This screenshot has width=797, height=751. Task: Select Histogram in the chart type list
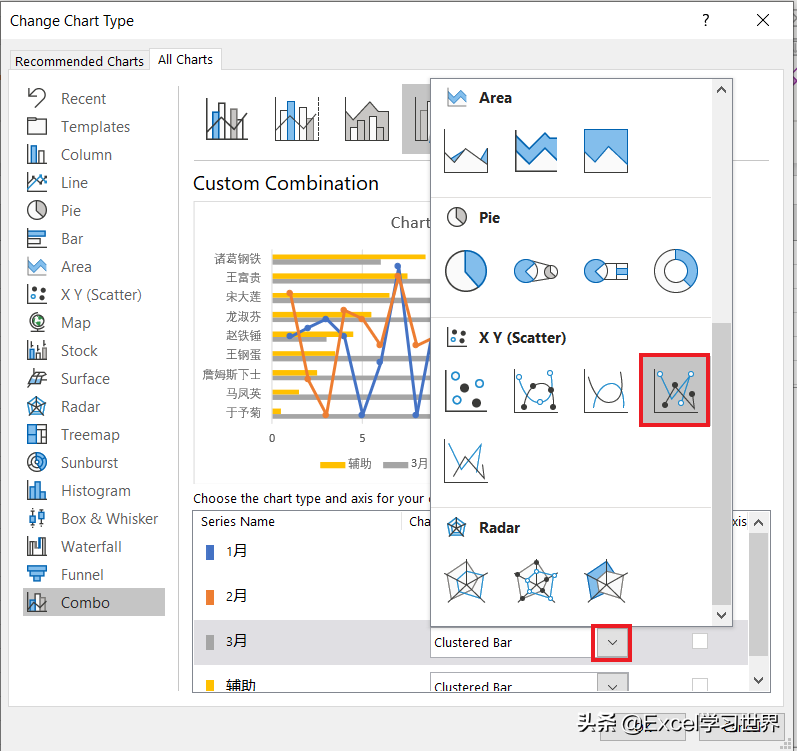tap(94, 491)
